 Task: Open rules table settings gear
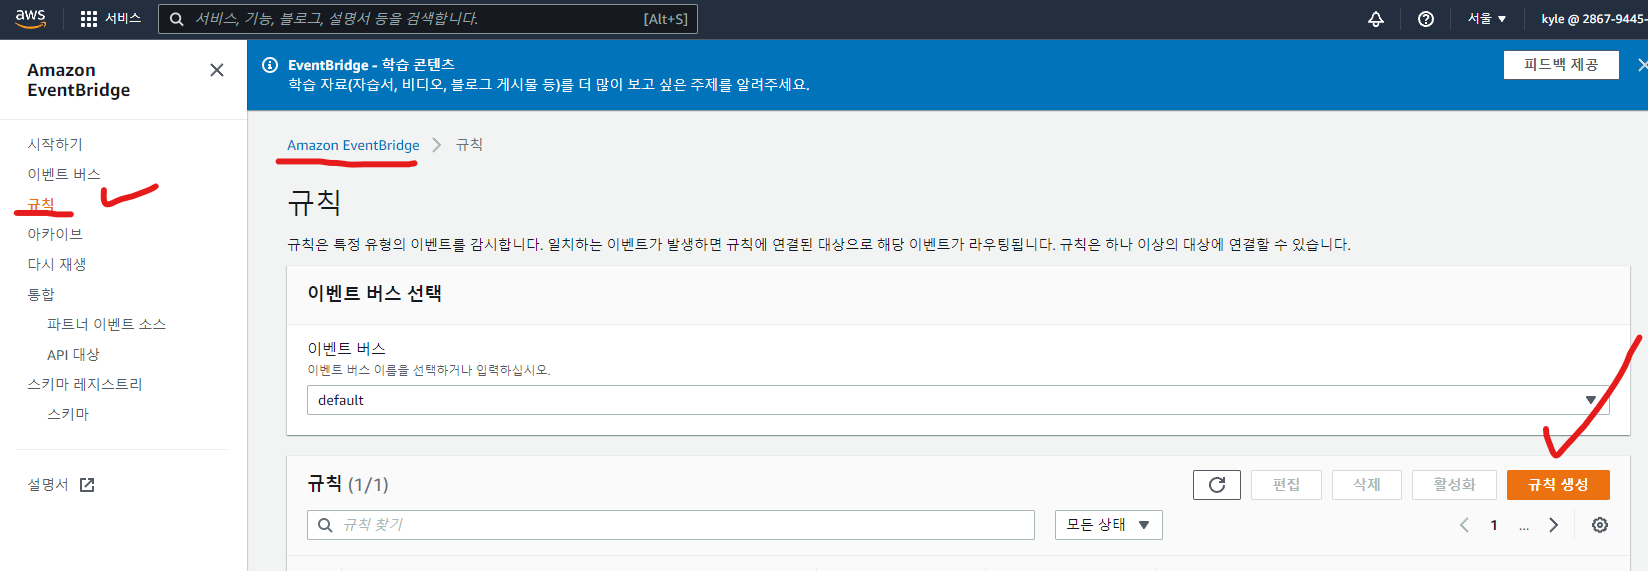pyautogui.click(x=1600, y=525)
